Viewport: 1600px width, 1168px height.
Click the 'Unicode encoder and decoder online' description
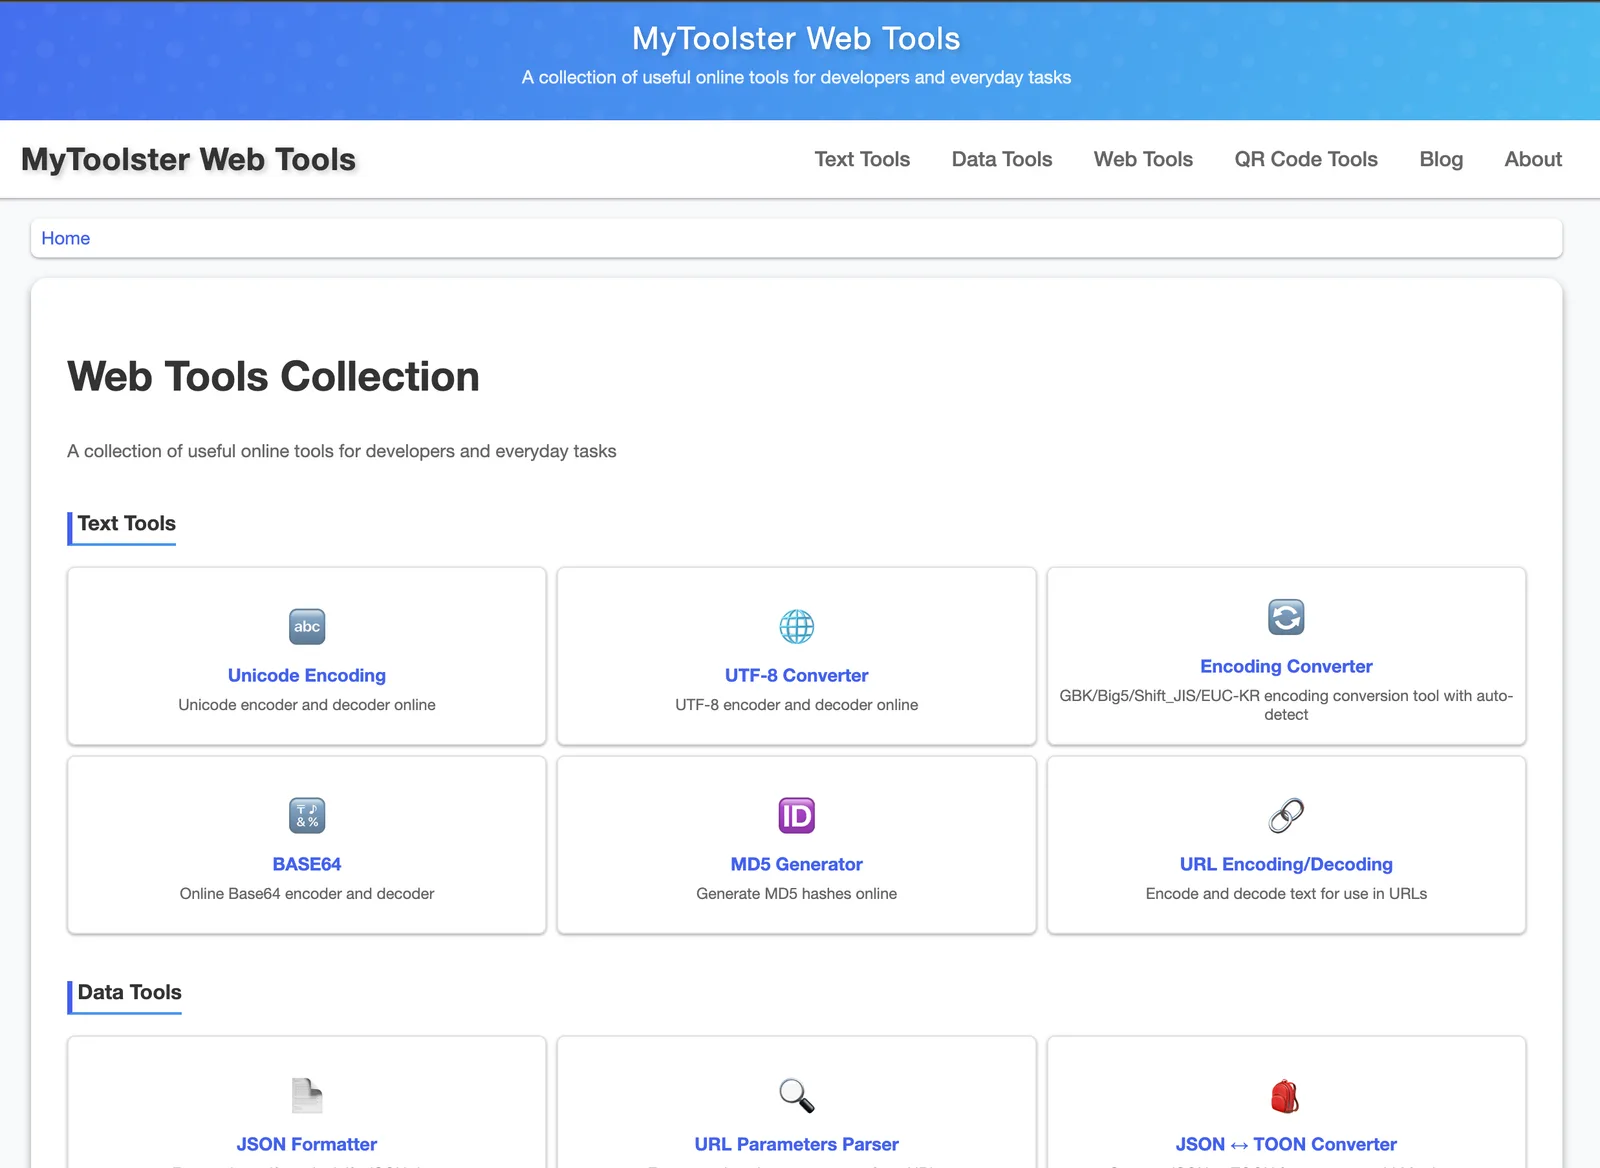coord(307,705)
